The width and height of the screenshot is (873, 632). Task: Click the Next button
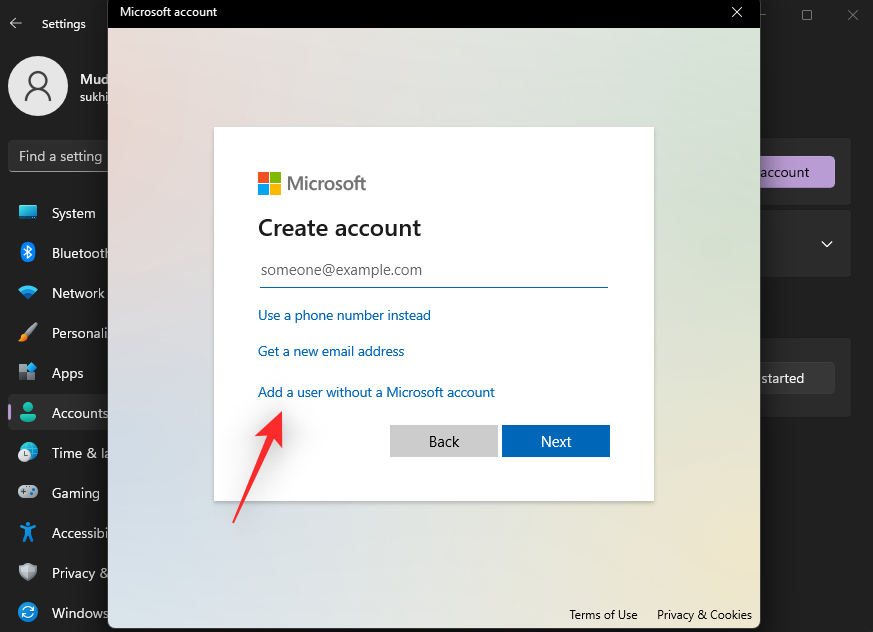pos(556,441)
